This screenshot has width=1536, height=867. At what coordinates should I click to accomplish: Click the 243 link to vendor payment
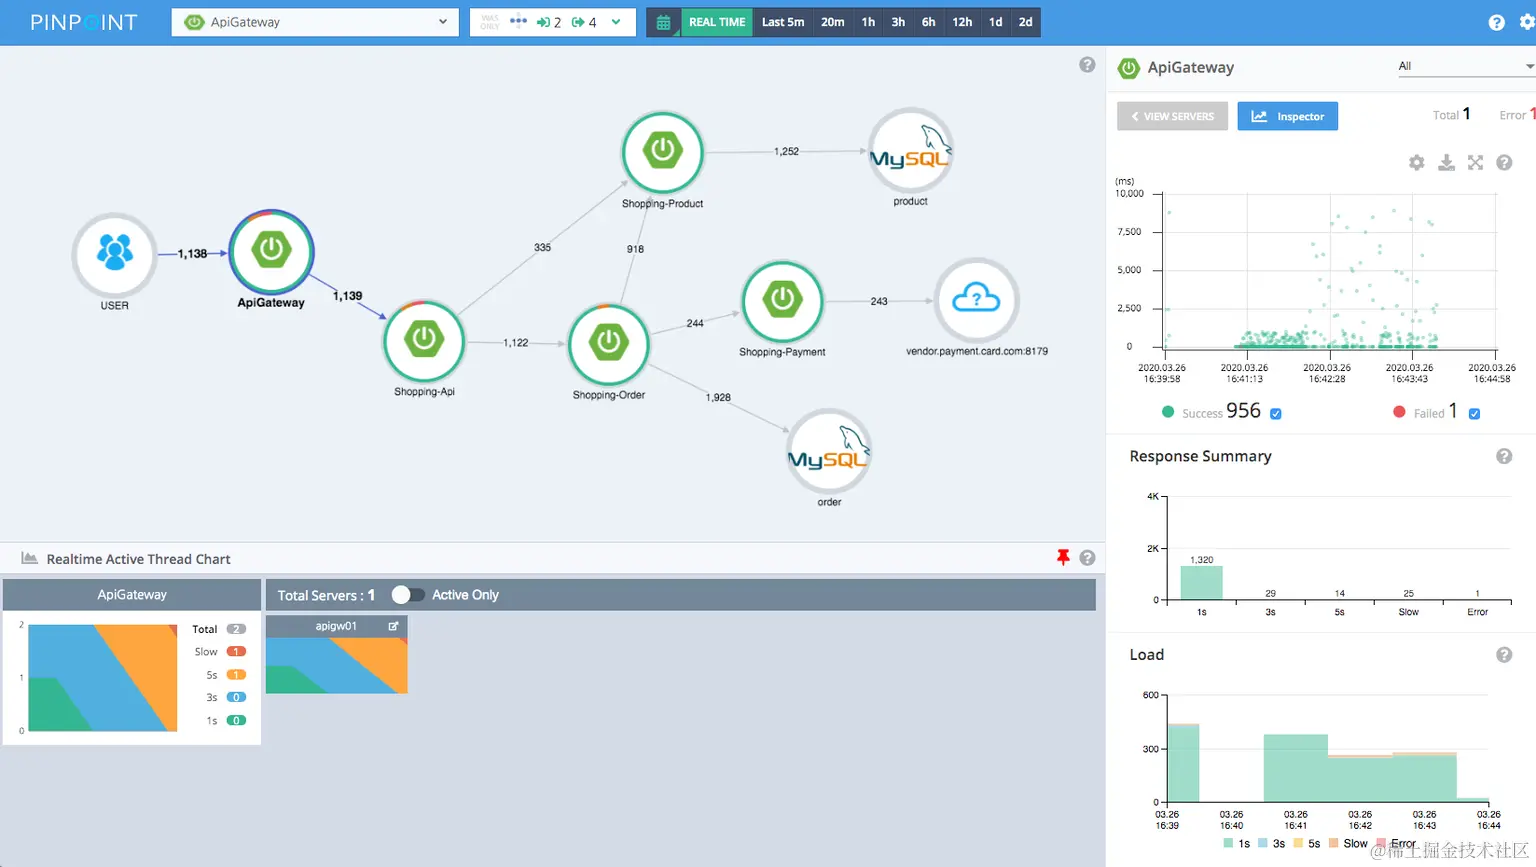pyautogui.click(x=879, y=301)
